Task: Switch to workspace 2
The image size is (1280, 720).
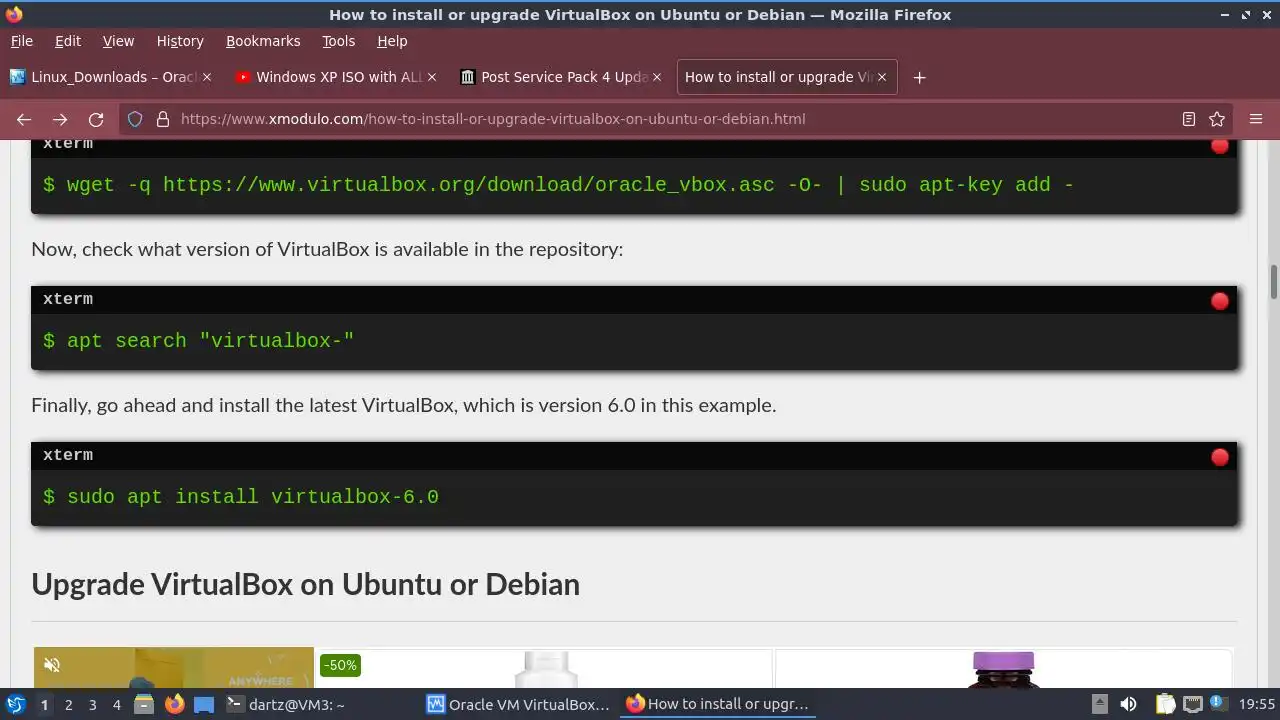Action: pos(68,704)
